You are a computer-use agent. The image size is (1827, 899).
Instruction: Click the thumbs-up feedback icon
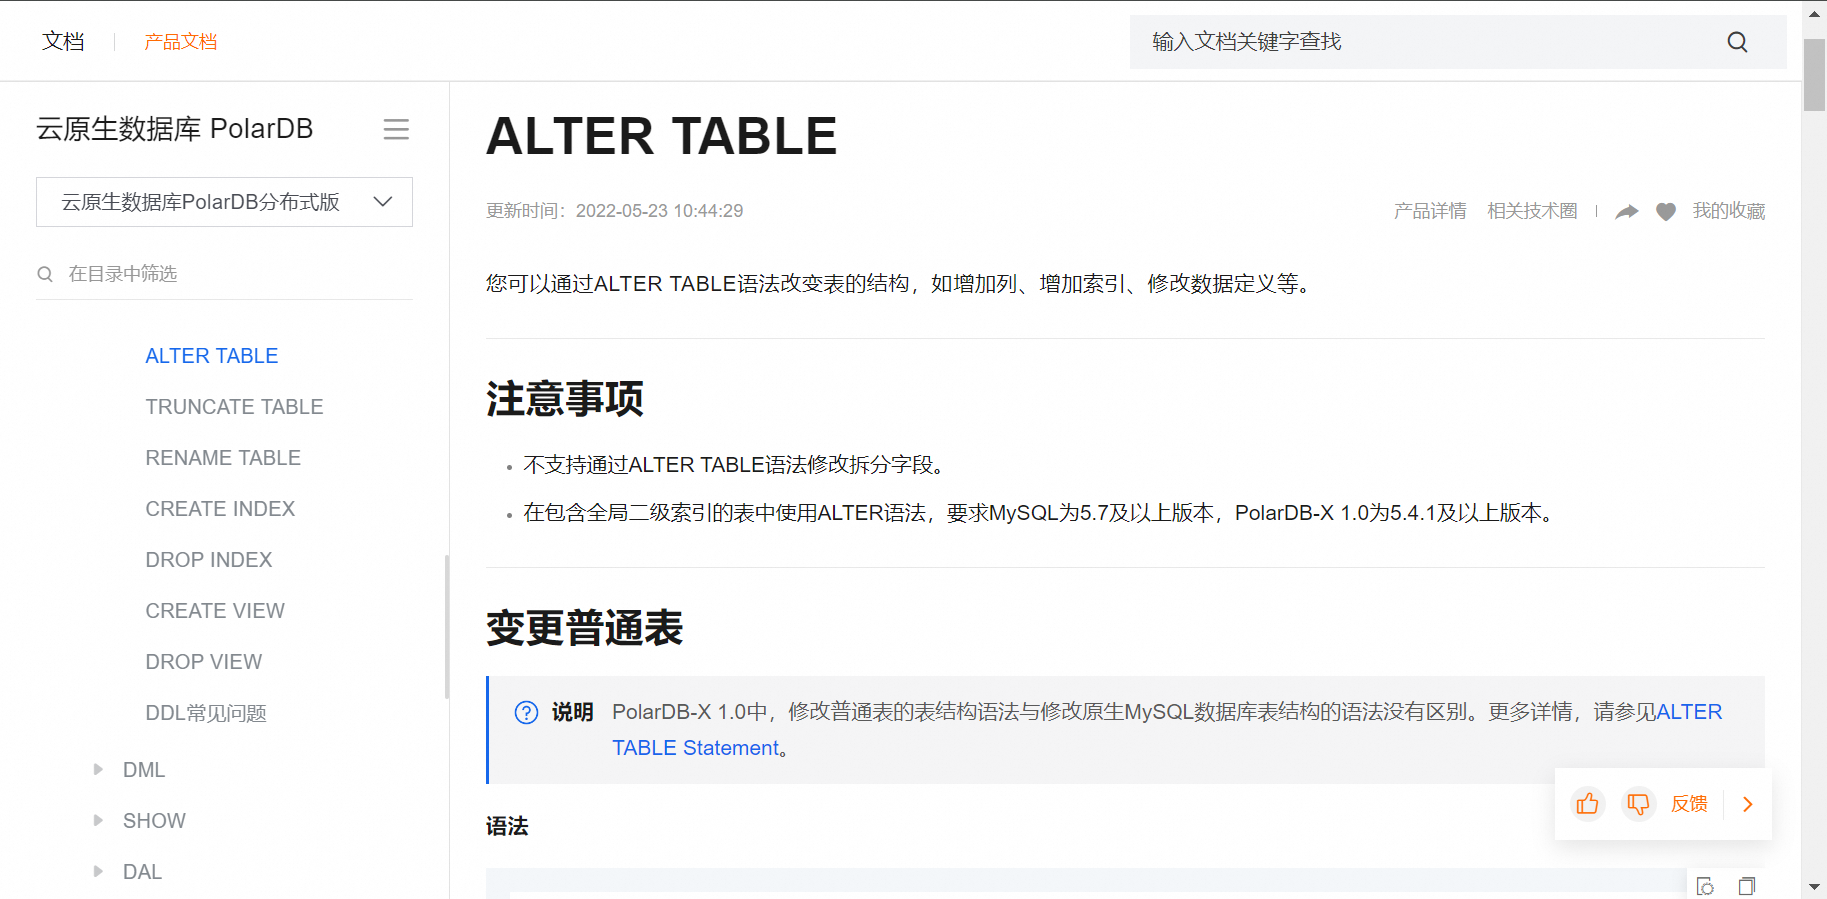pos(1588,804)
